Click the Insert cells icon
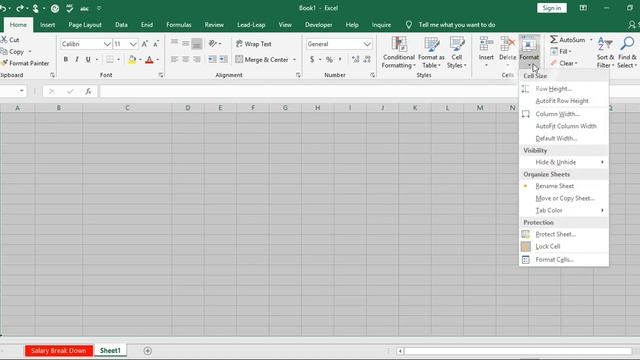Viewport: 640px width, 360px height. click(486, 44)
